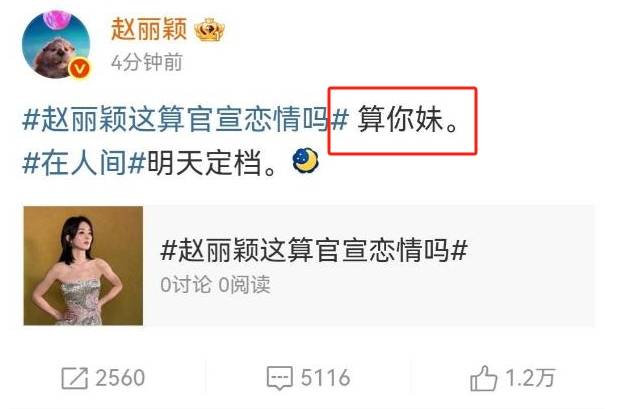This screenshot has height=409, width=627.
Task: Click the 1.2万 like count
Action: (530, 378)
